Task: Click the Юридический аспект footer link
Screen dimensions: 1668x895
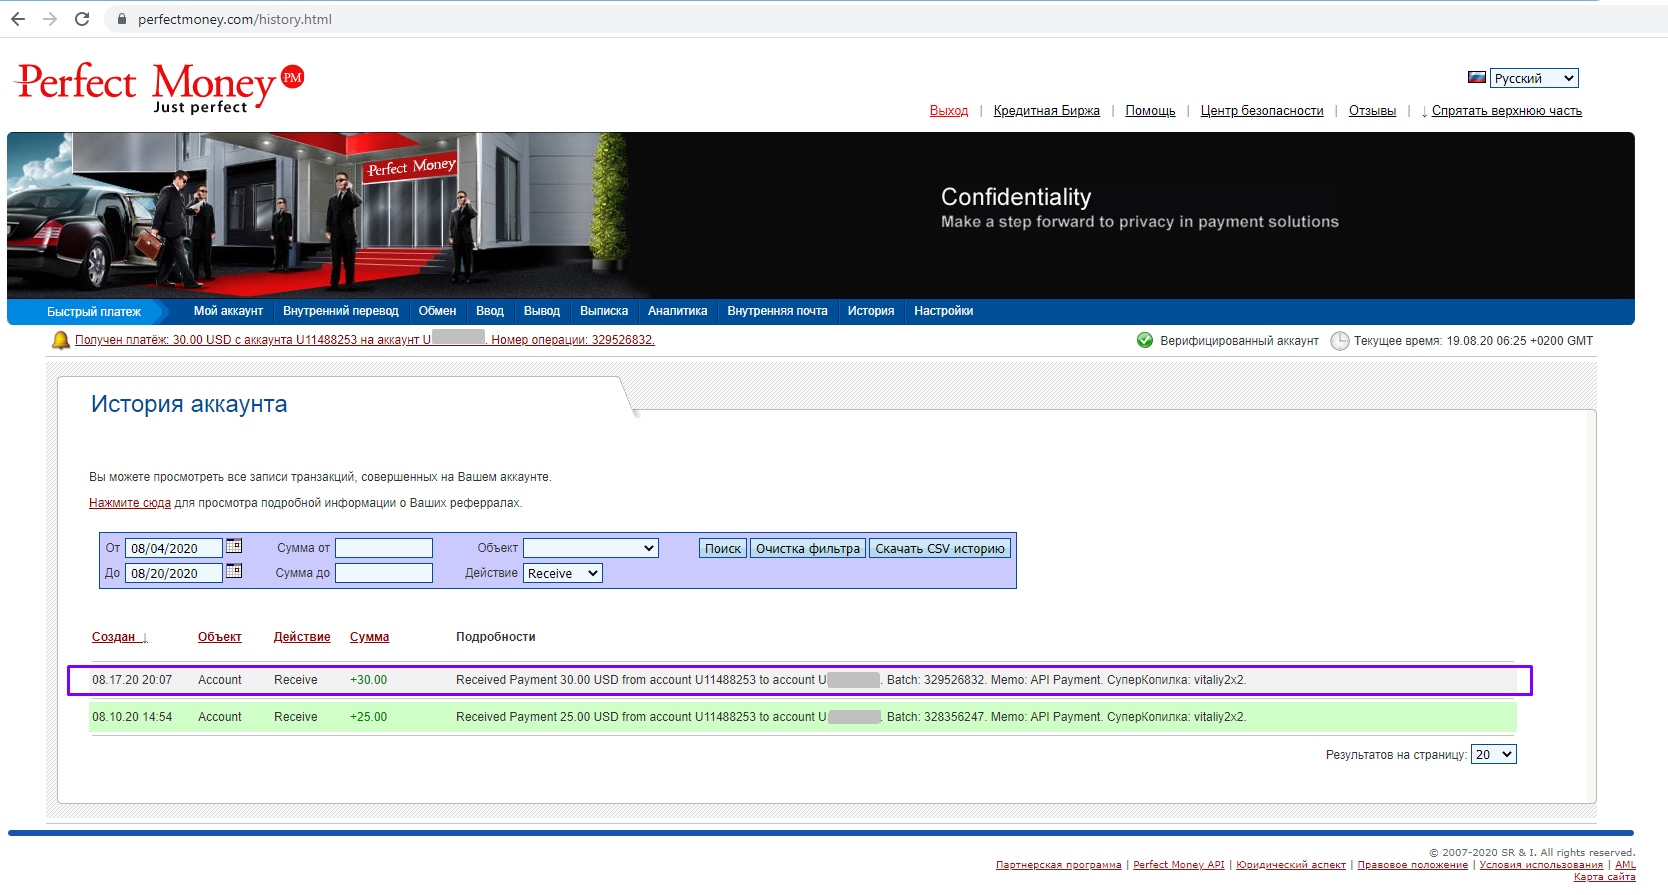Action: tap(1291, 865)
